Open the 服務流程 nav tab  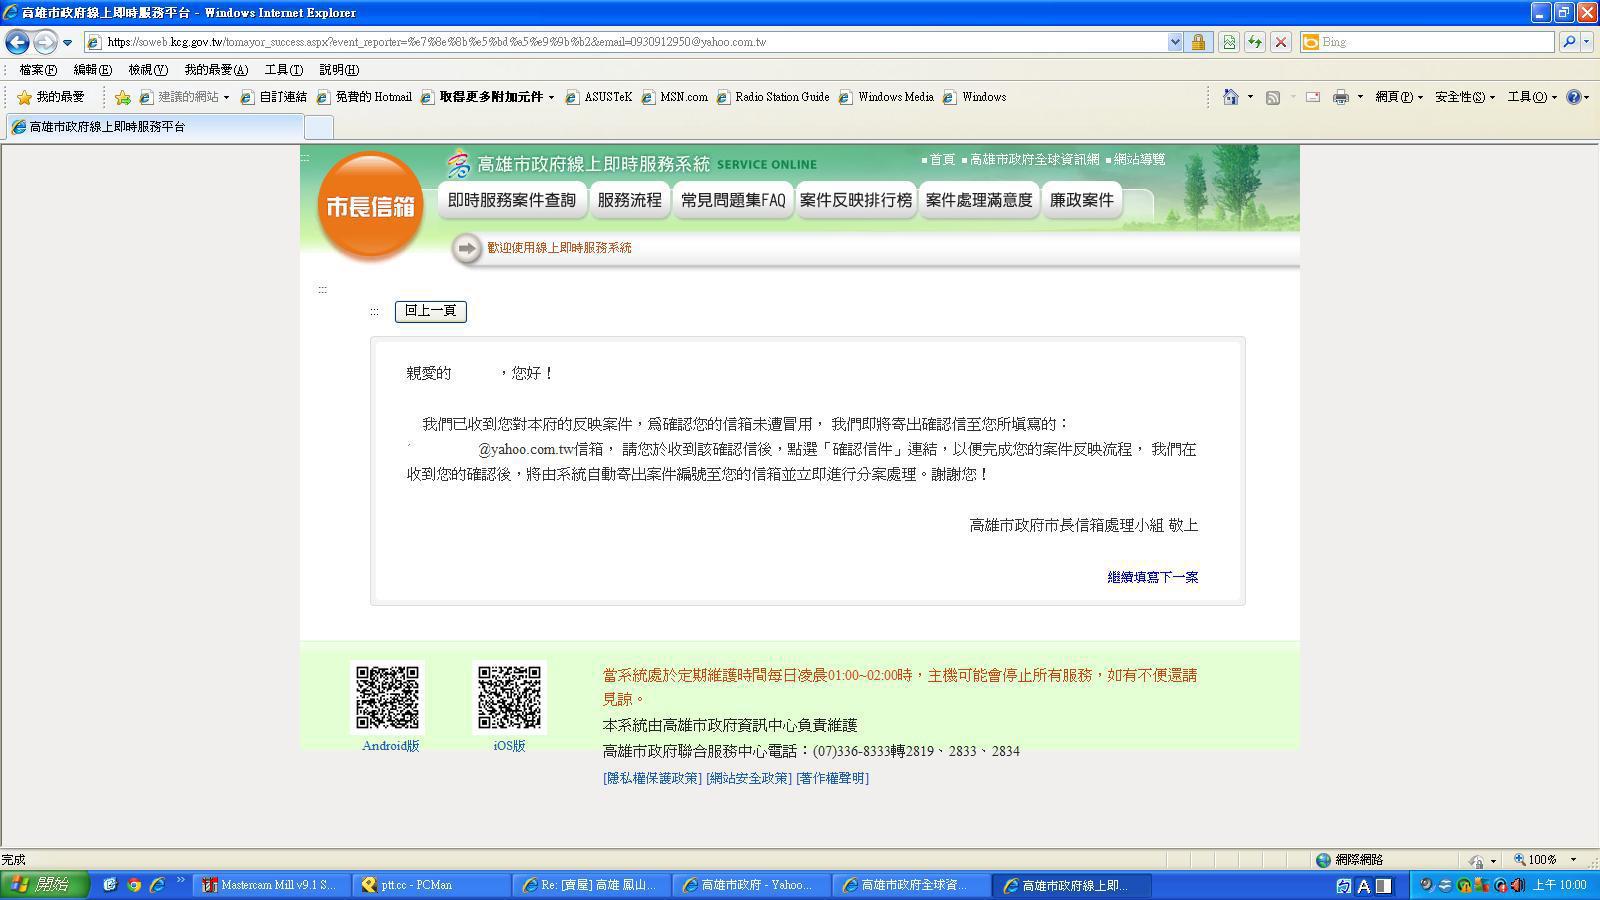click(x=629, y=200)
